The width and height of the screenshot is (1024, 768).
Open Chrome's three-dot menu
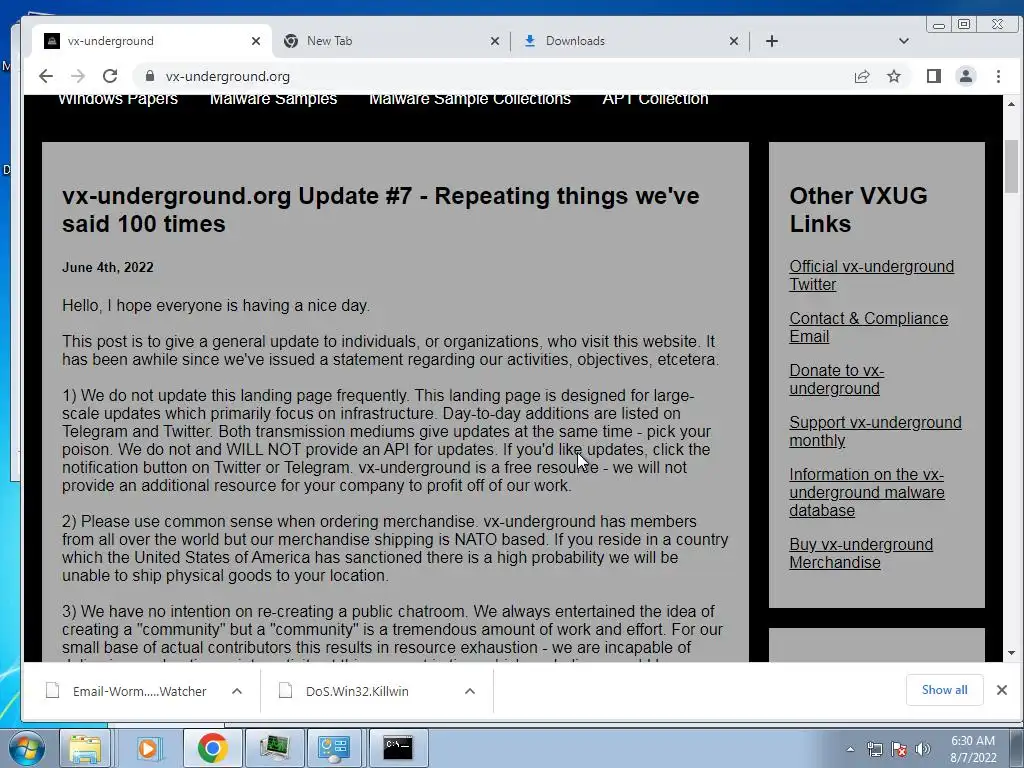tap(998, 76)
